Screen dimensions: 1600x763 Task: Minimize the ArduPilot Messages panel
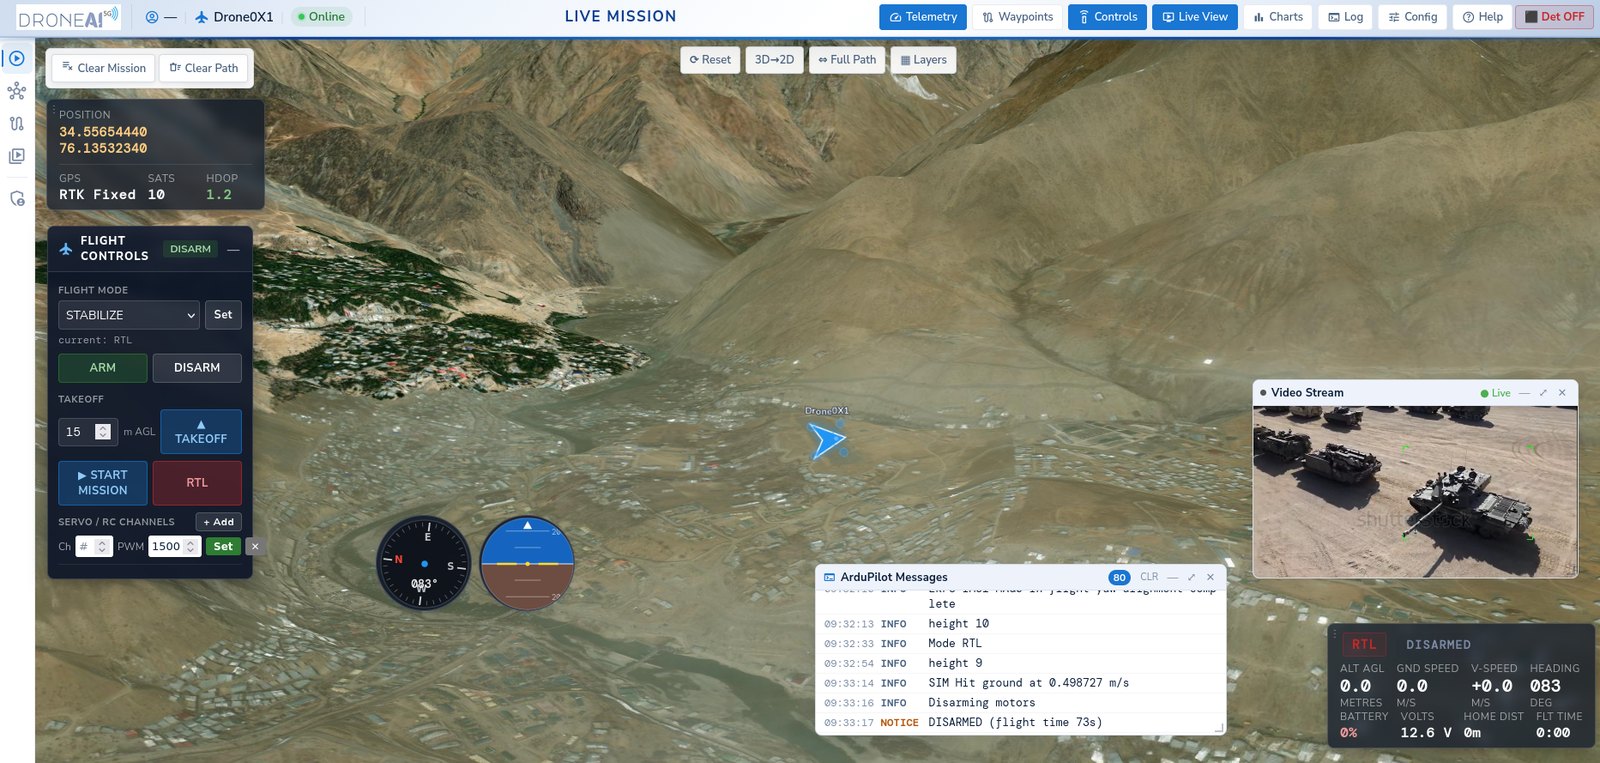[1172, 577]
